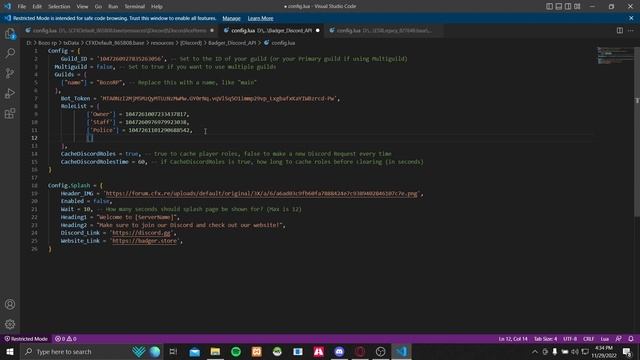Open the Go menu
Image resolution: width=640 pixels, height=360 pixels.
(x=98, y=7)
